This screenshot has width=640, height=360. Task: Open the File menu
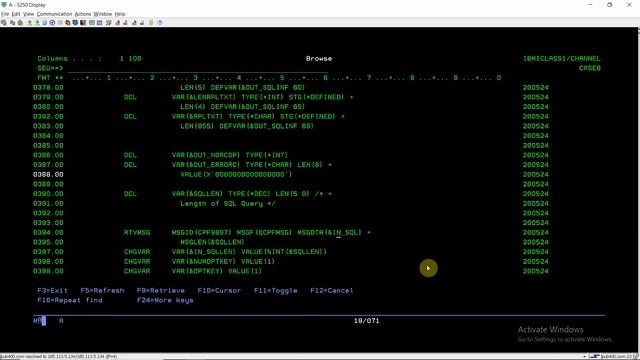5,14
